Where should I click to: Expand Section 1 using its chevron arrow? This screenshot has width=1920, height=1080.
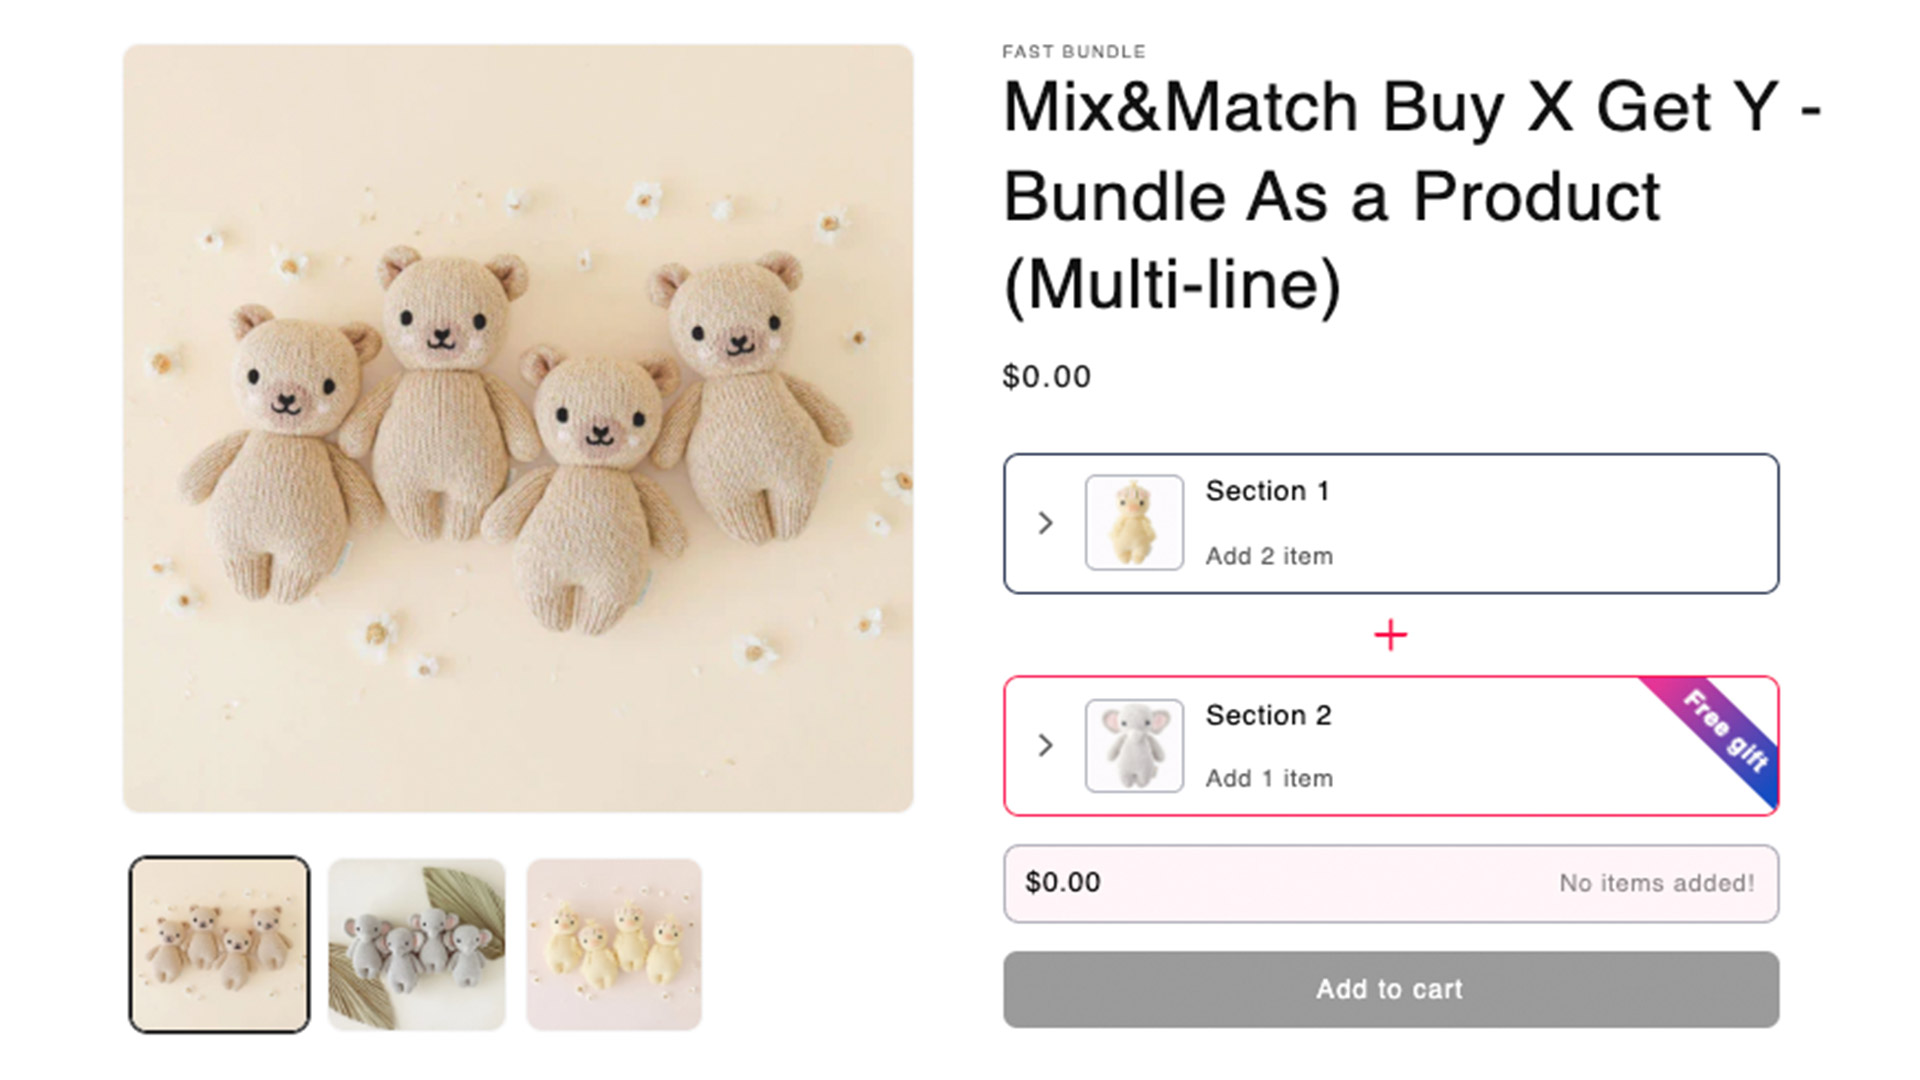click(x=1045, y=523)
